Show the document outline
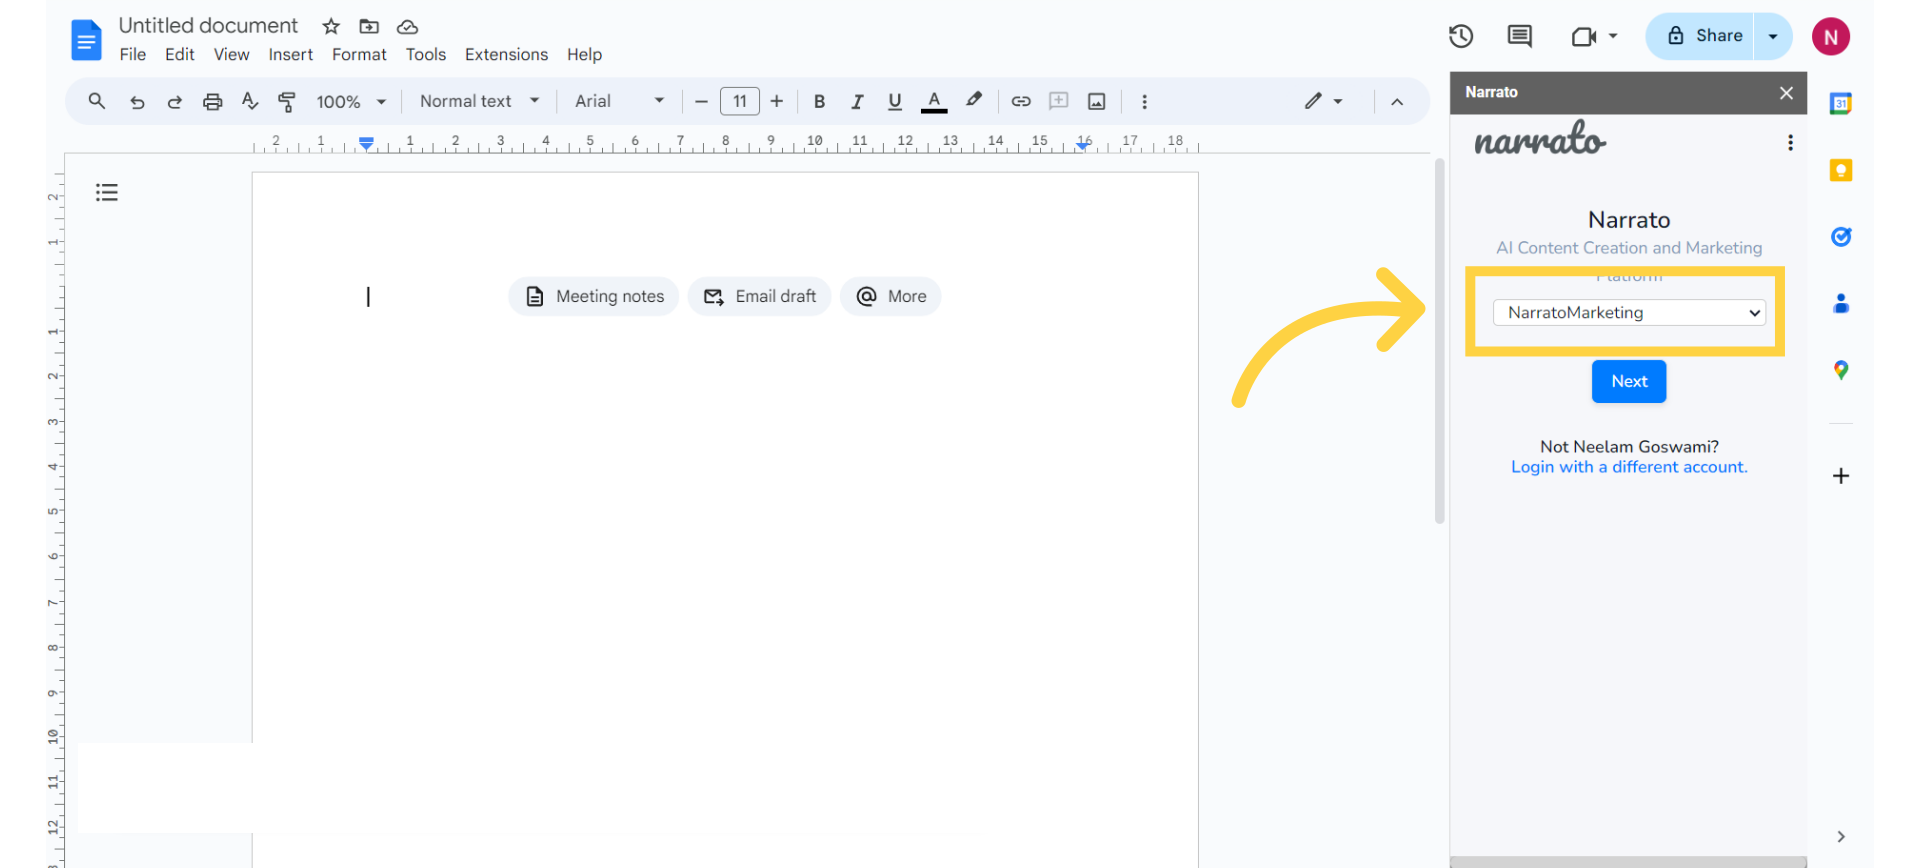 (107, 192)
